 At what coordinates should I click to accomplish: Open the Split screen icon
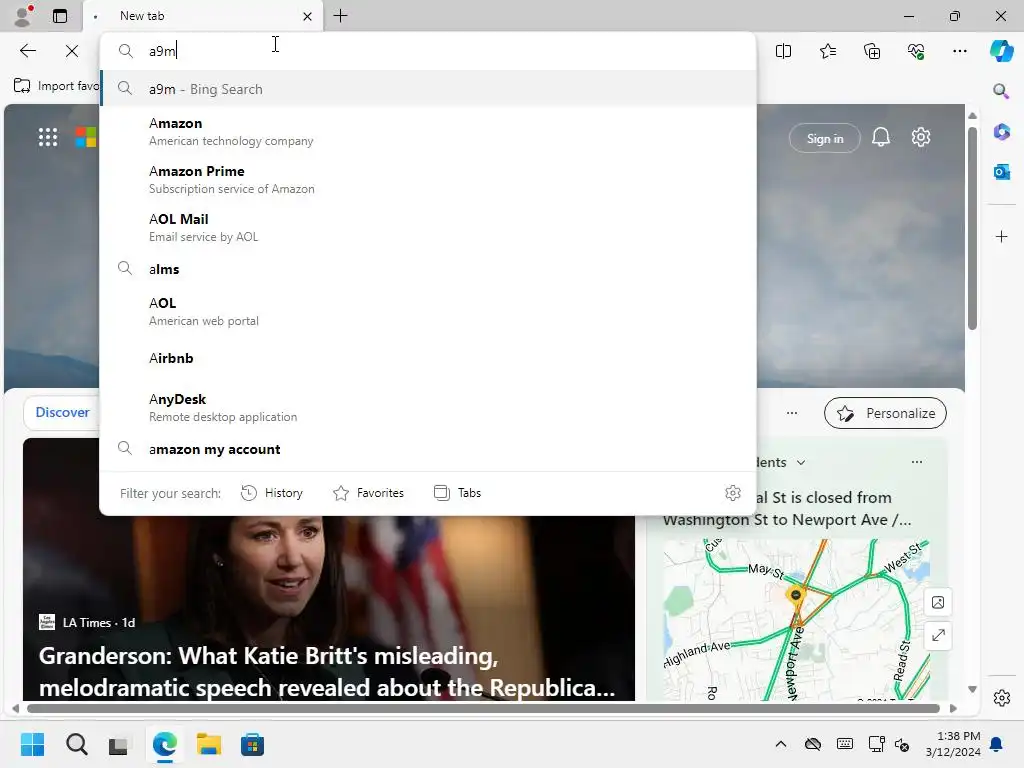click(x=783, y=51)
